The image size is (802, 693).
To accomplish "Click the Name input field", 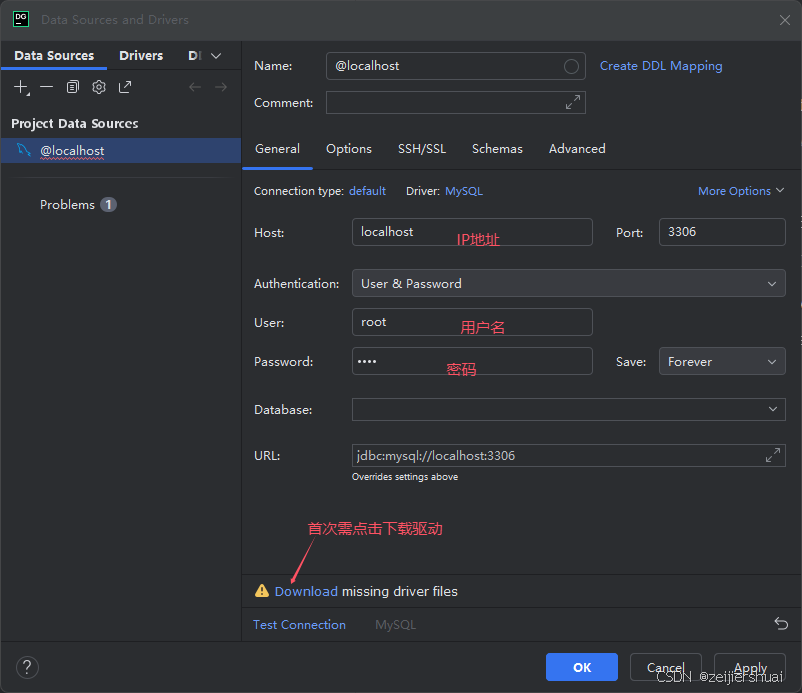I will coord(455,66).
